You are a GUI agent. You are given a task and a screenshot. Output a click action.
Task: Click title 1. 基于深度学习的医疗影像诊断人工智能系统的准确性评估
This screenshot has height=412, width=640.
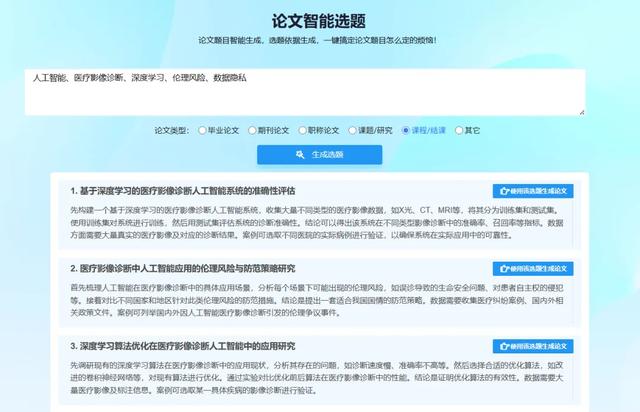pos(182,191)
